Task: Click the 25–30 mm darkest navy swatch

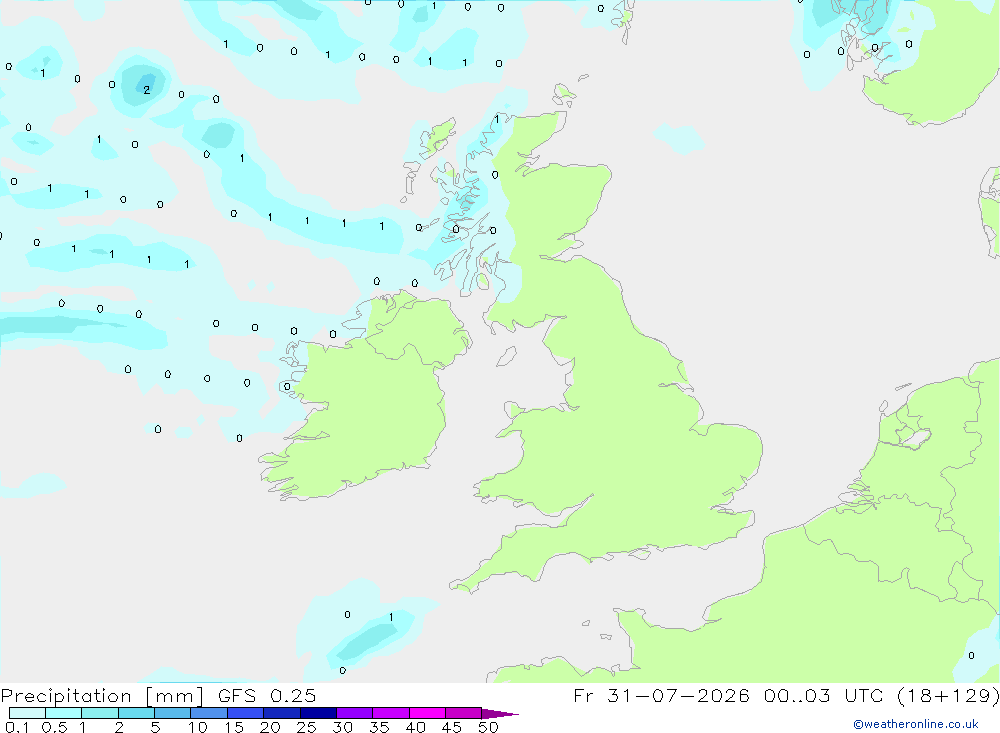Action: click(x=318, y=713)
